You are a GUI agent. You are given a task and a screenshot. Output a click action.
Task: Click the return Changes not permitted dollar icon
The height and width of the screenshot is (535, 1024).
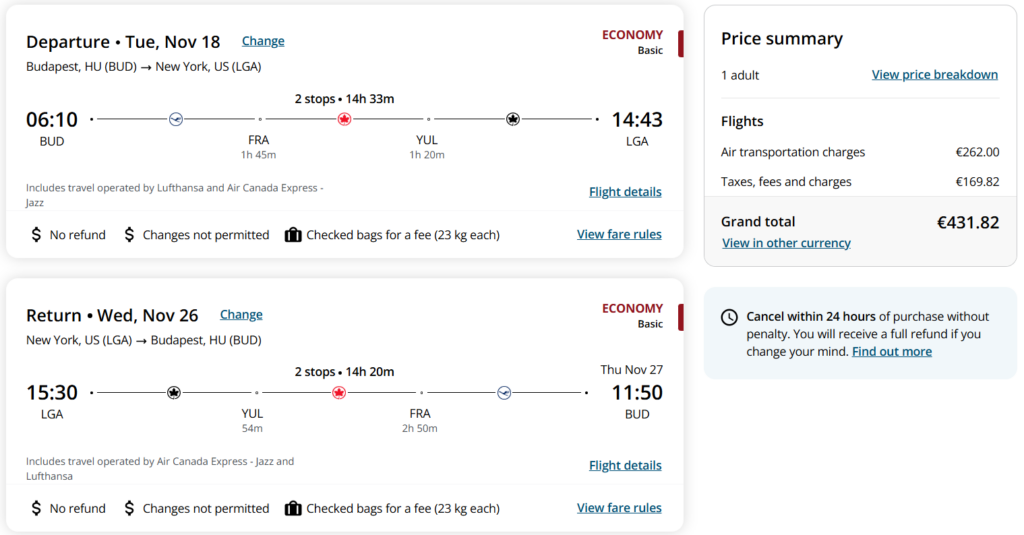point(129,508)
